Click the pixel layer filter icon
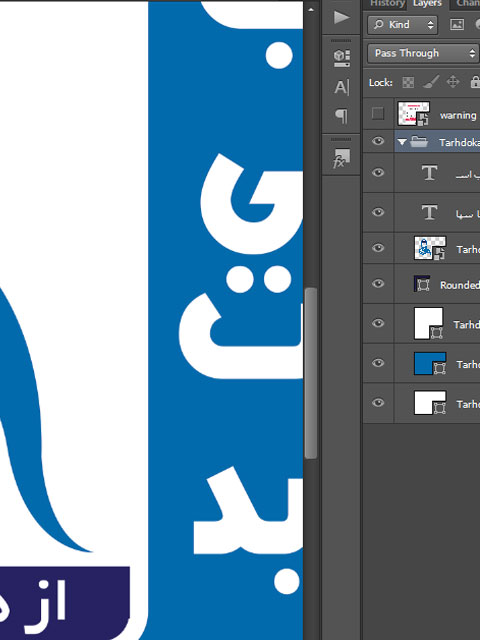 [x=457, y=25]
